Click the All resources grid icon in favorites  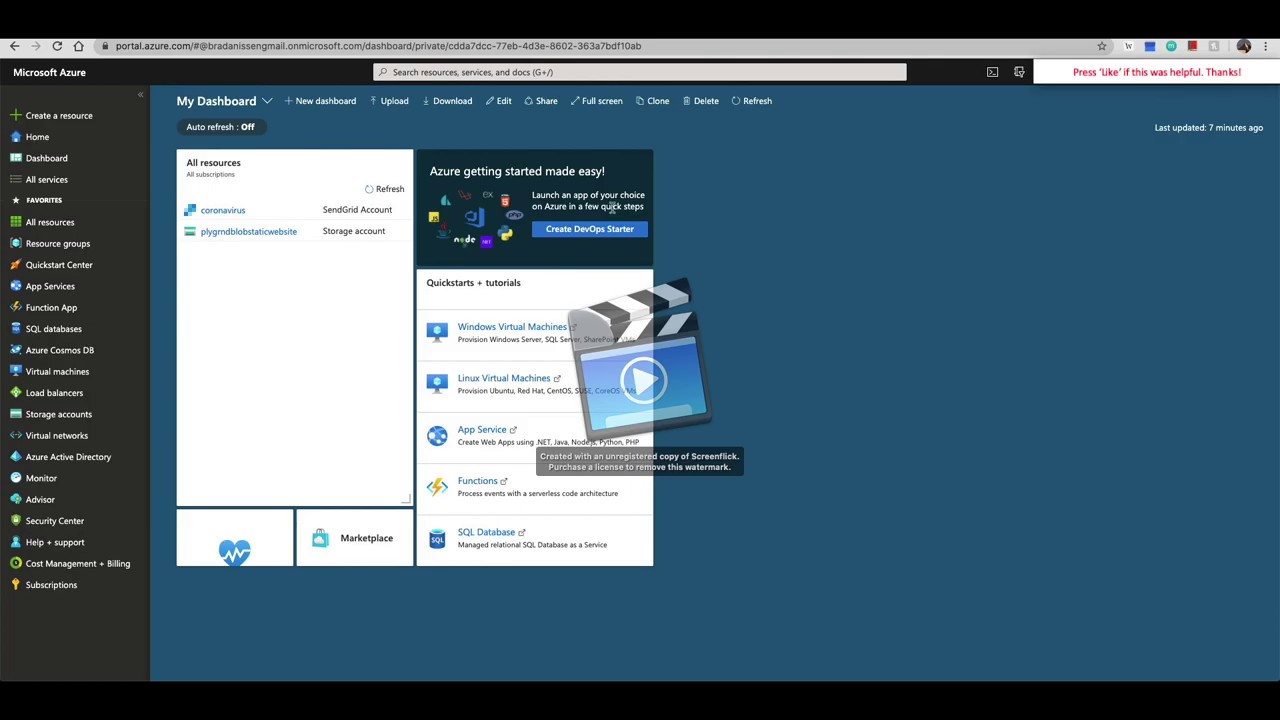[15, 222]
